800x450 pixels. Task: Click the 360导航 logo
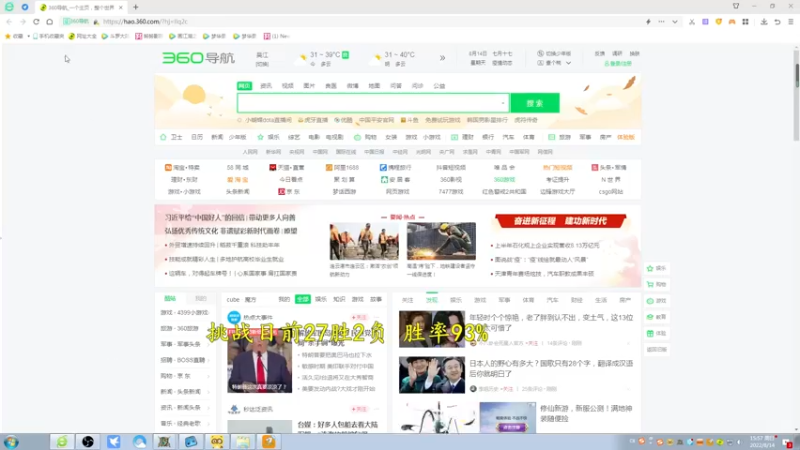(198, 58)
